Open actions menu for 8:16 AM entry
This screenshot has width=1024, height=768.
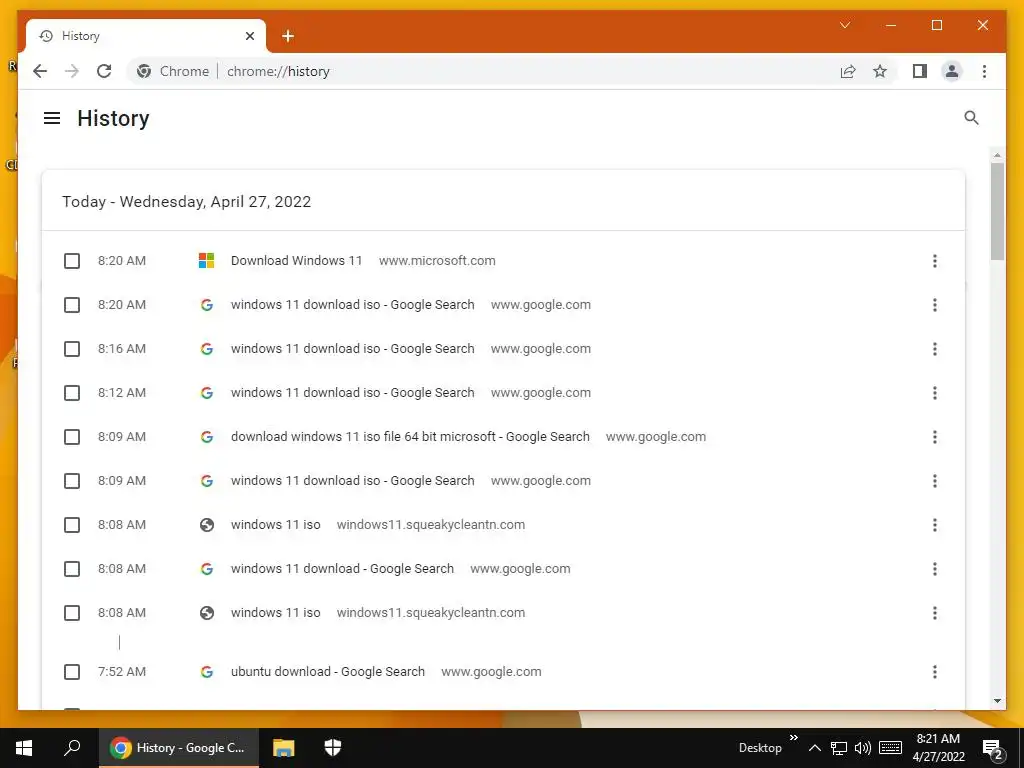click(935, 349)
